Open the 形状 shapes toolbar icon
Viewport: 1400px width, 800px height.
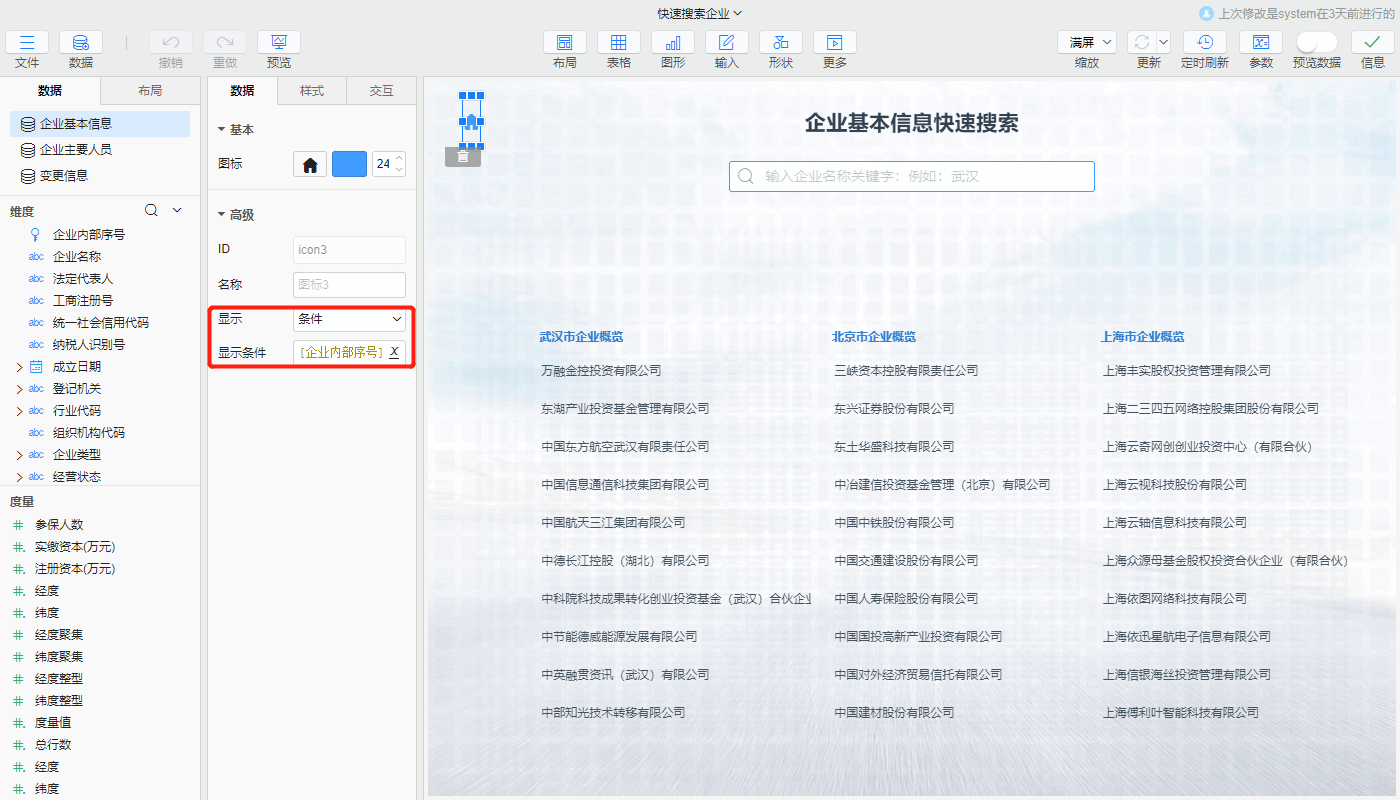point(781,42)
